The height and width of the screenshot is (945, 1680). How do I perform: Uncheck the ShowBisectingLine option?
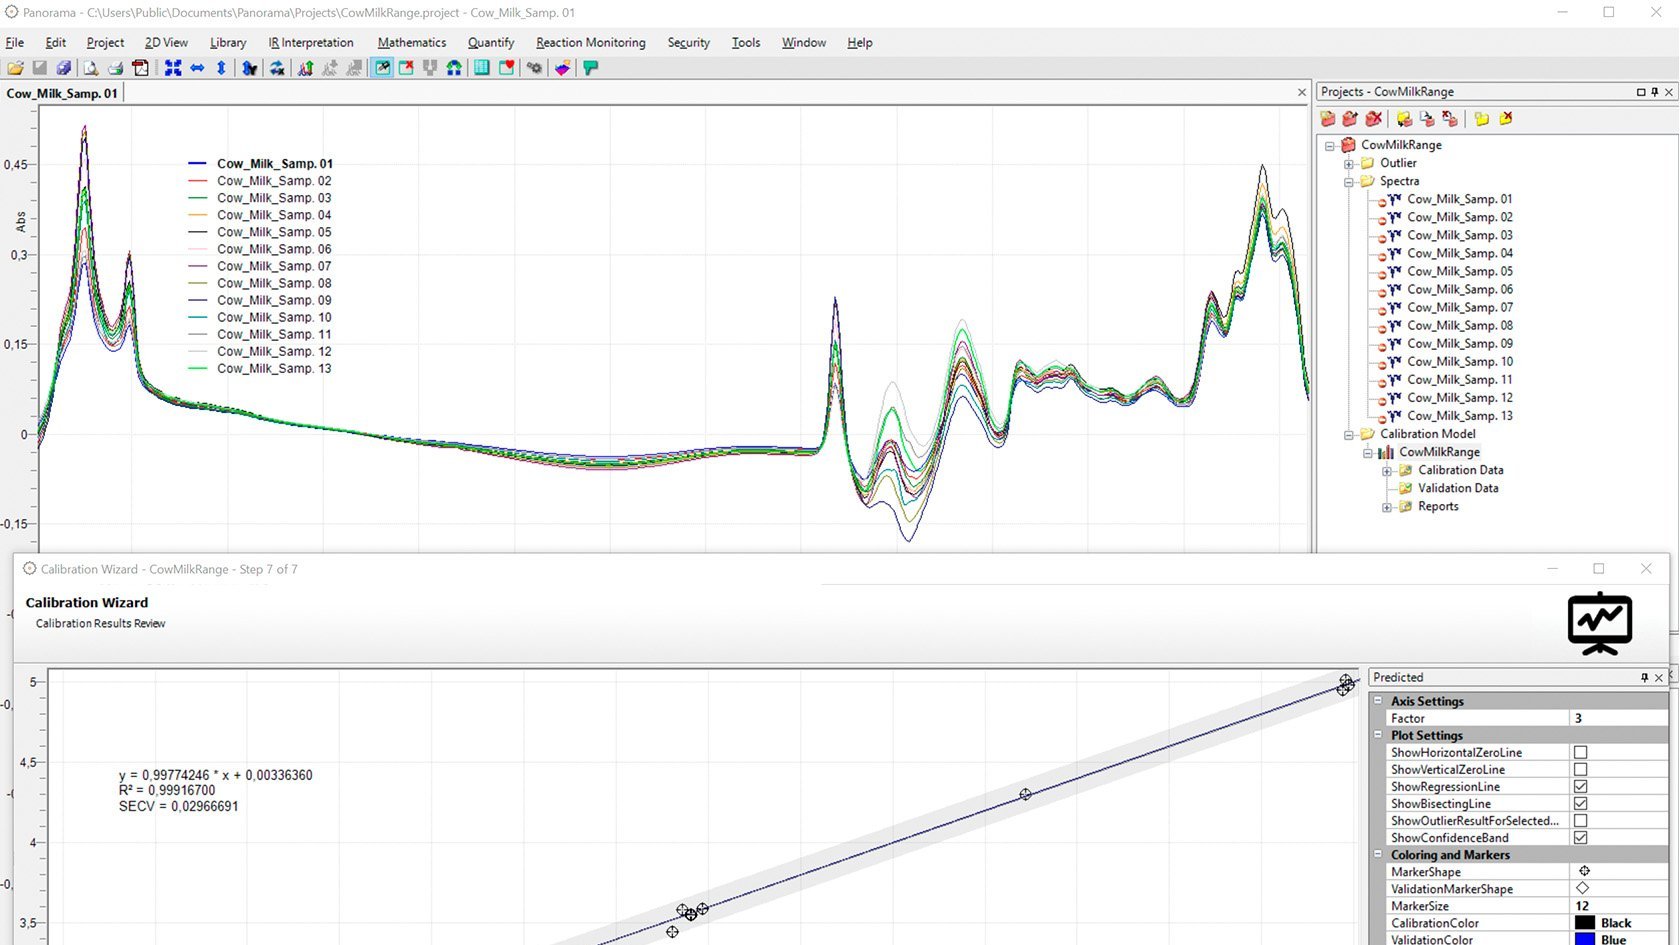(1580, 803)
